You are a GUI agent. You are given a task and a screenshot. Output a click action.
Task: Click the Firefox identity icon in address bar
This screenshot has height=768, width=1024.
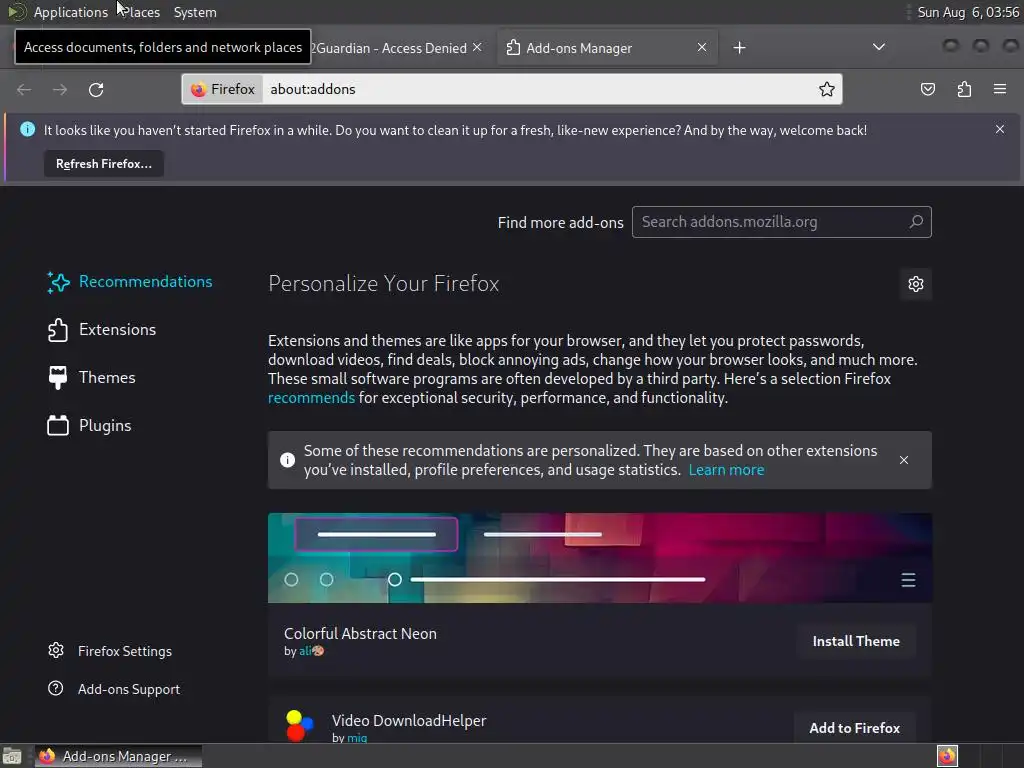tap(223, 89)
